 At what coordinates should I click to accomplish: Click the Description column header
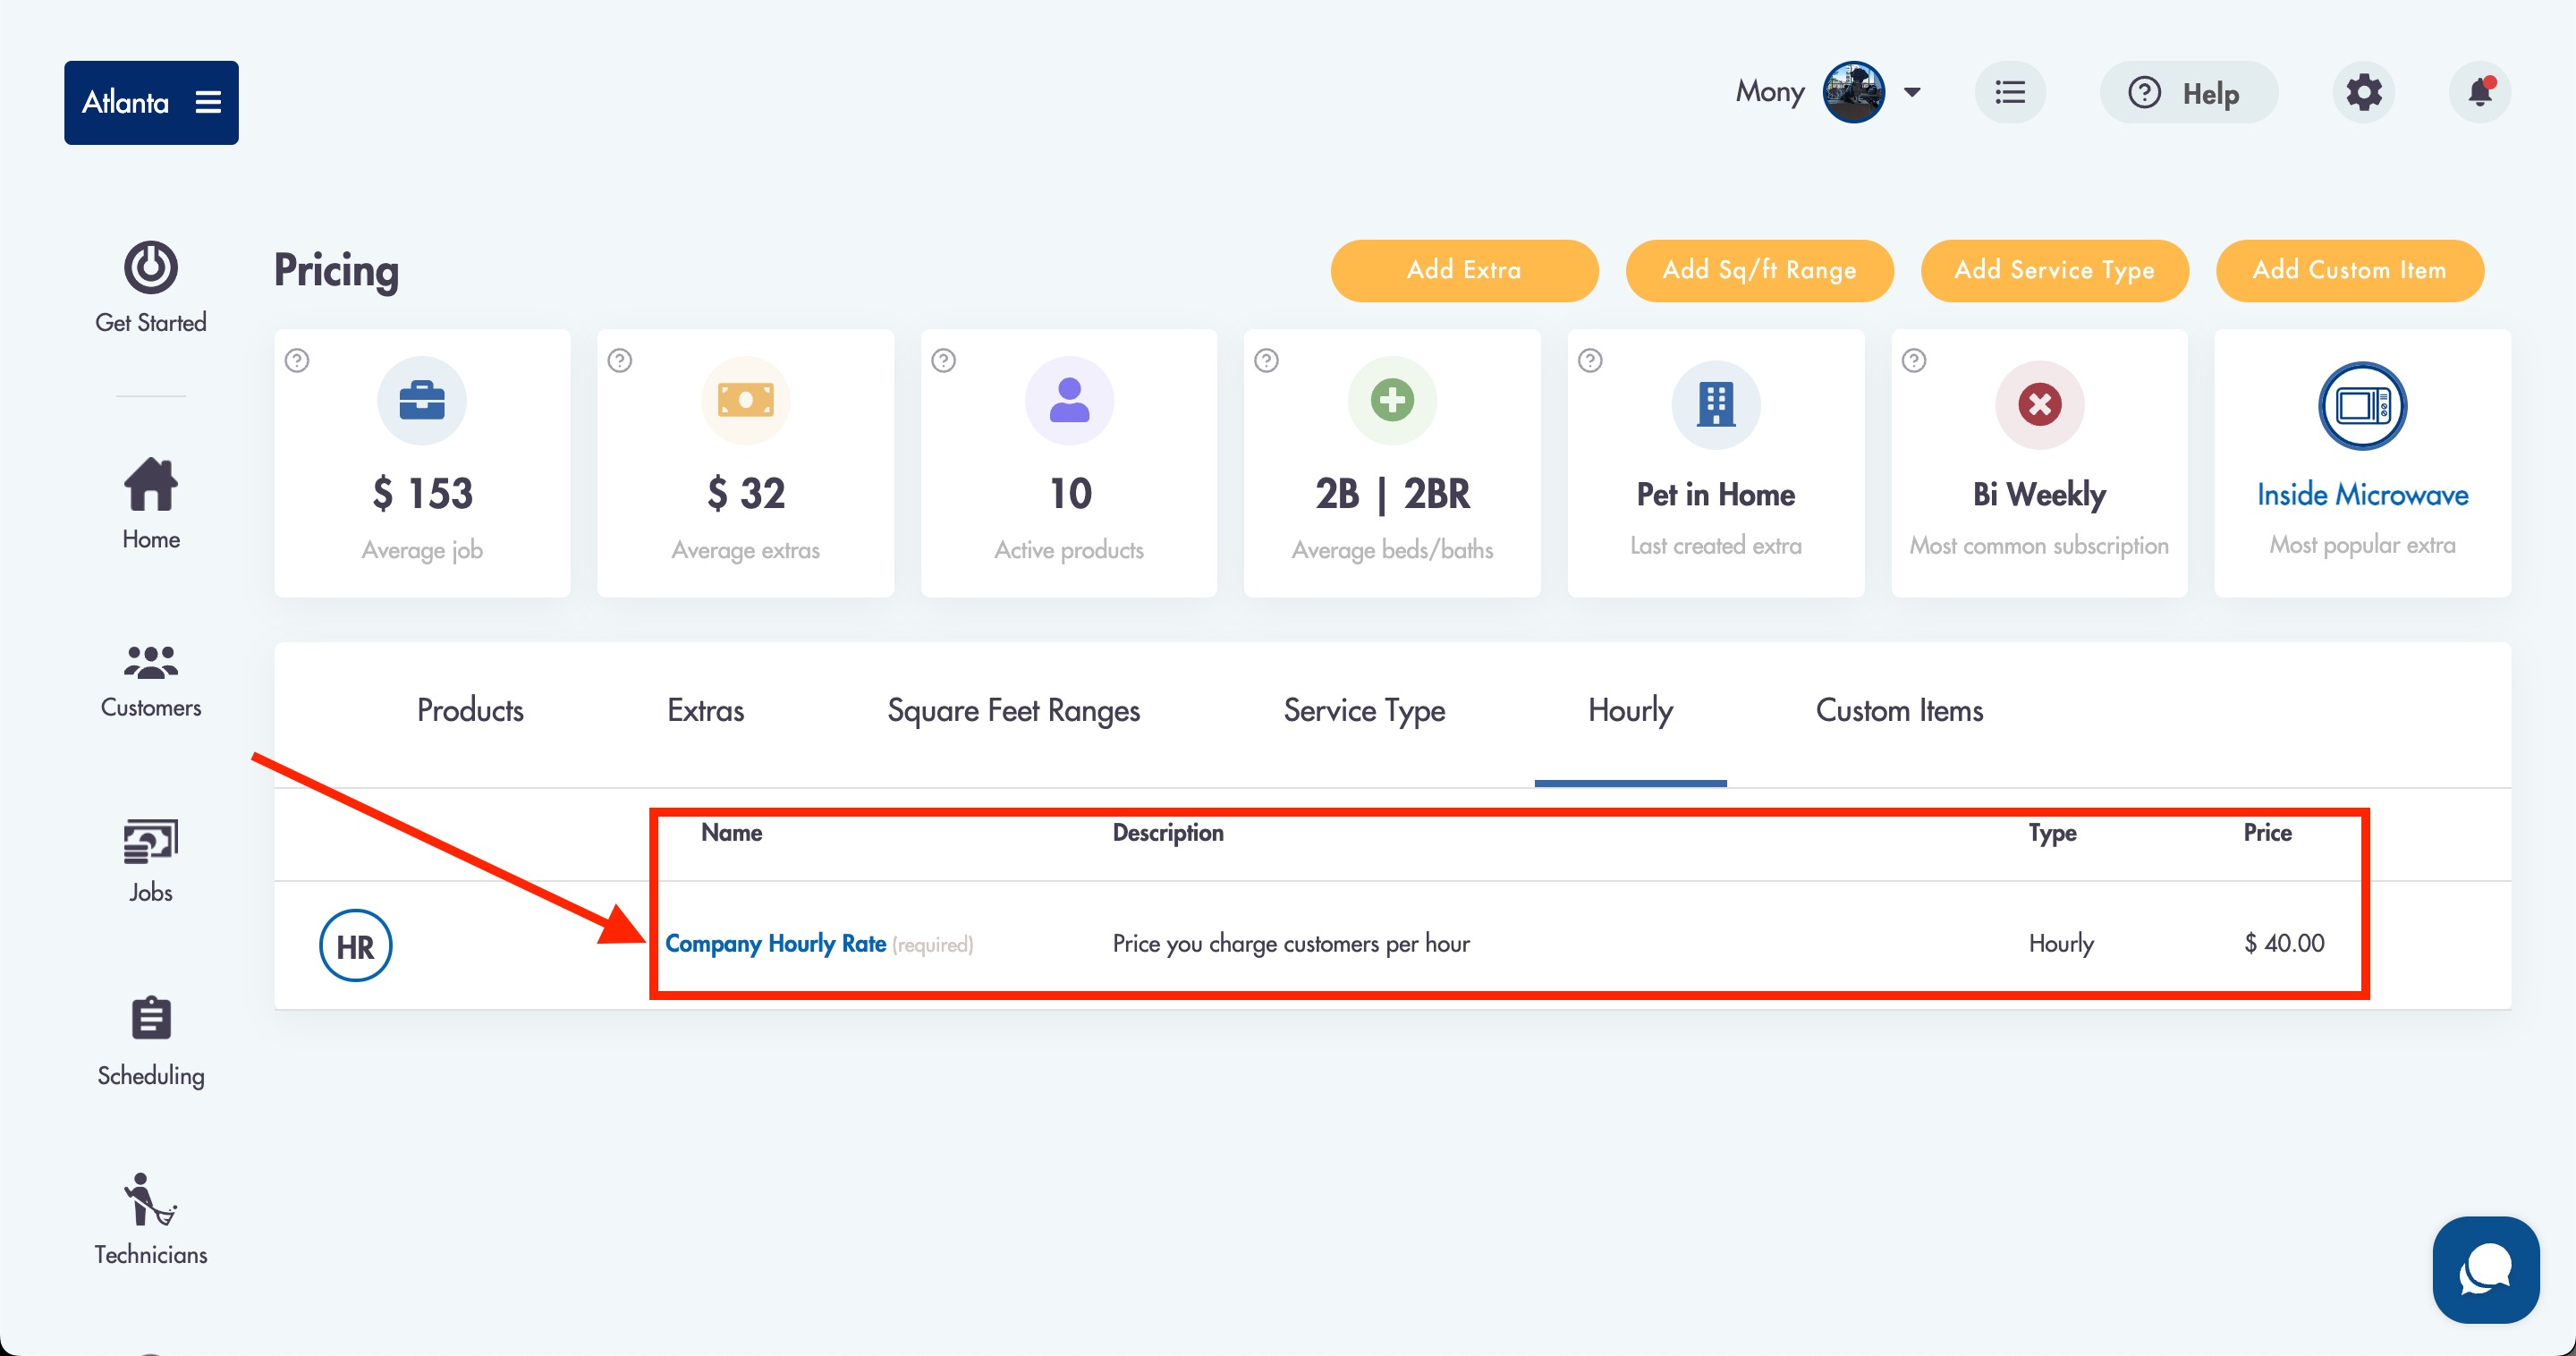coord(1168,833)
